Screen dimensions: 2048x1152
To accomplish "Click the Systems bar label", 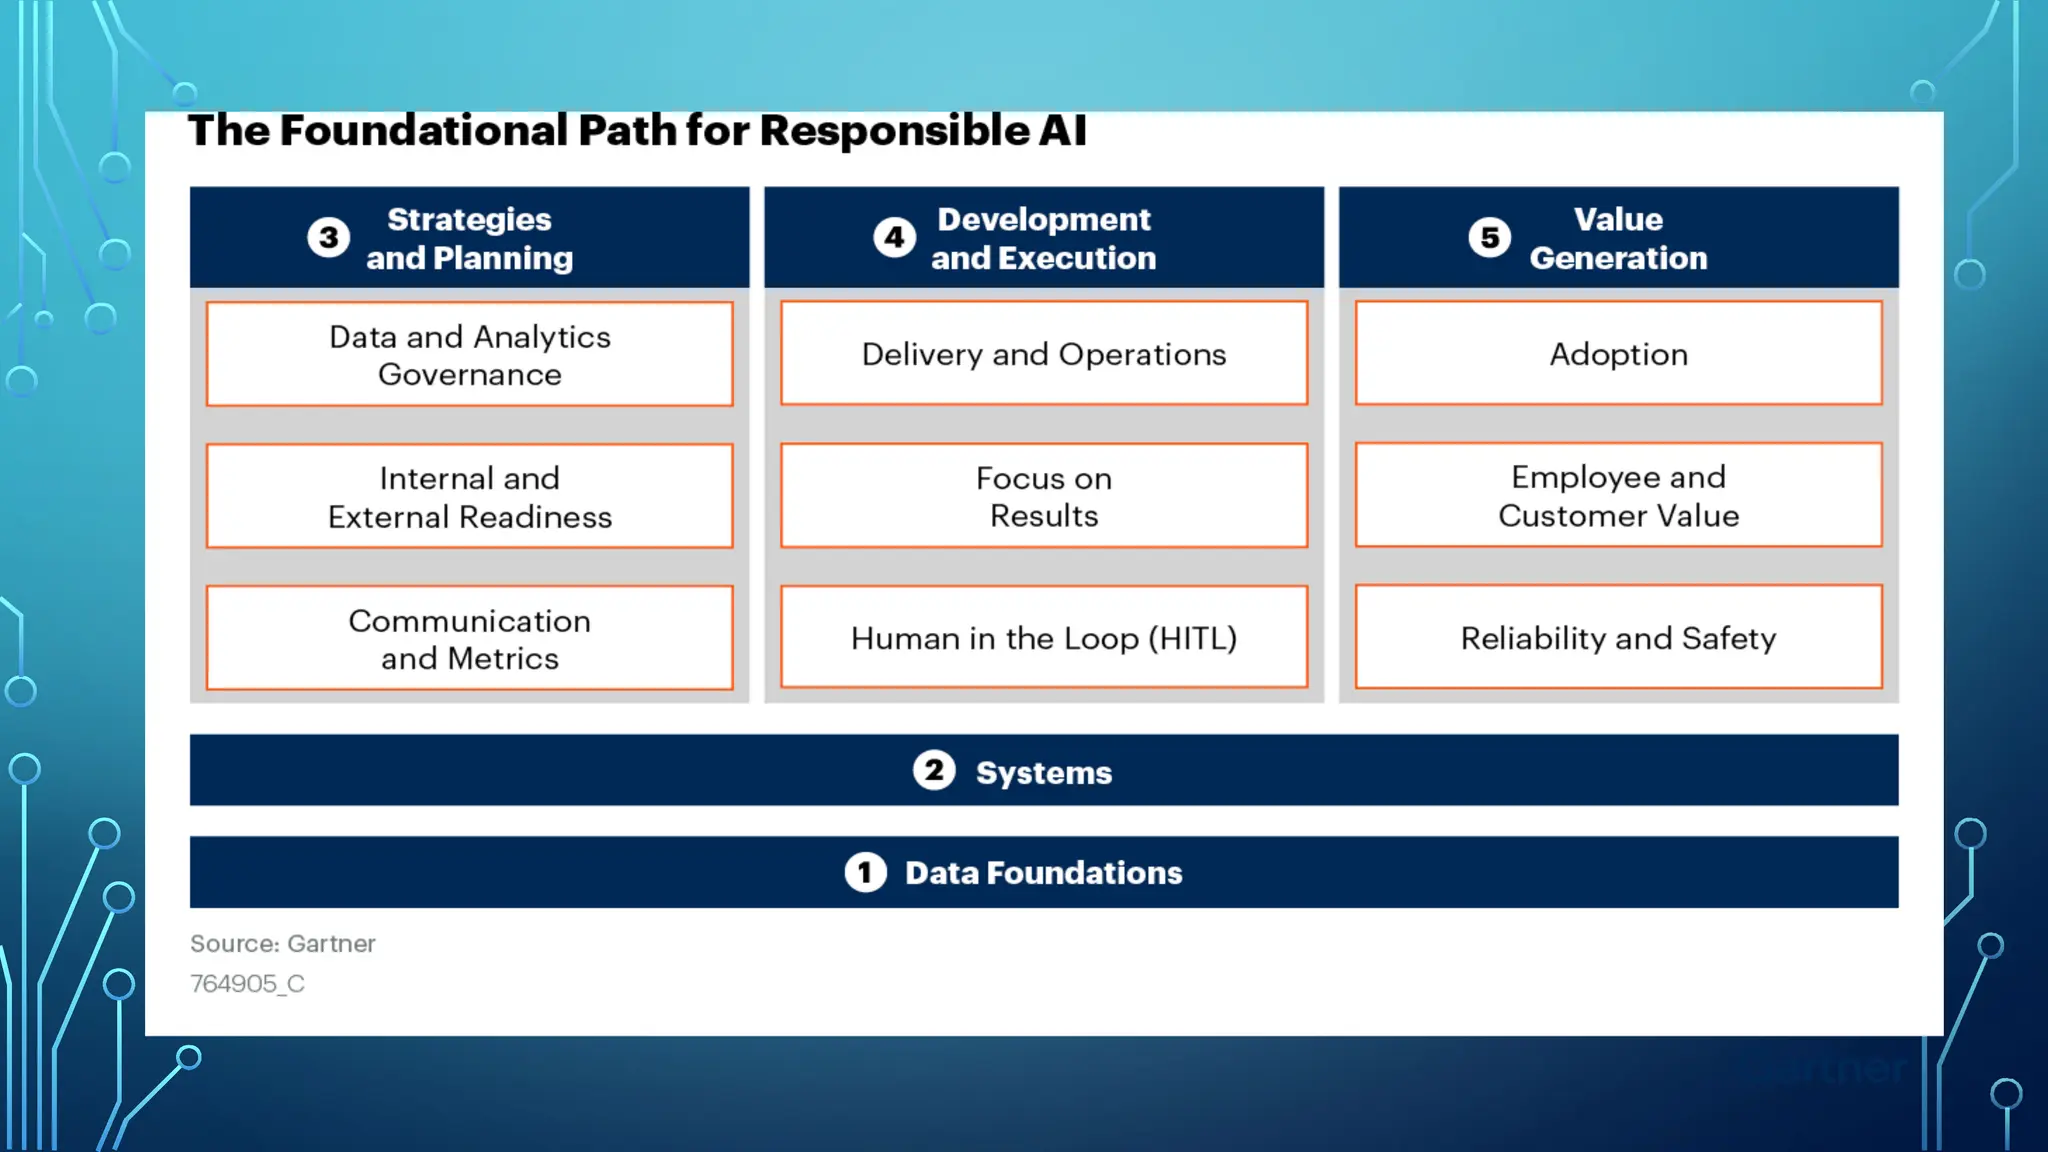I will (1043, 772).
